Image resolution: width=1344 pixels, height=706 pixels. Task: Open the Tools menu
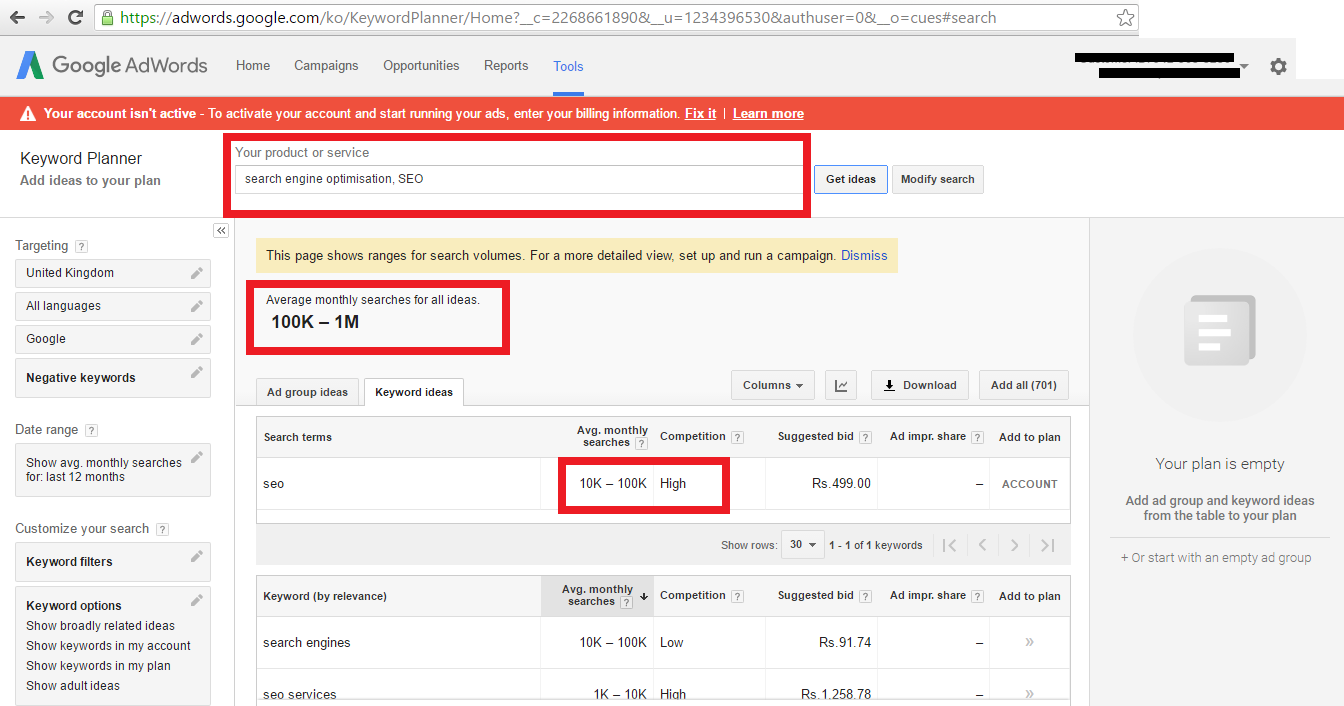tap(568, 66)
